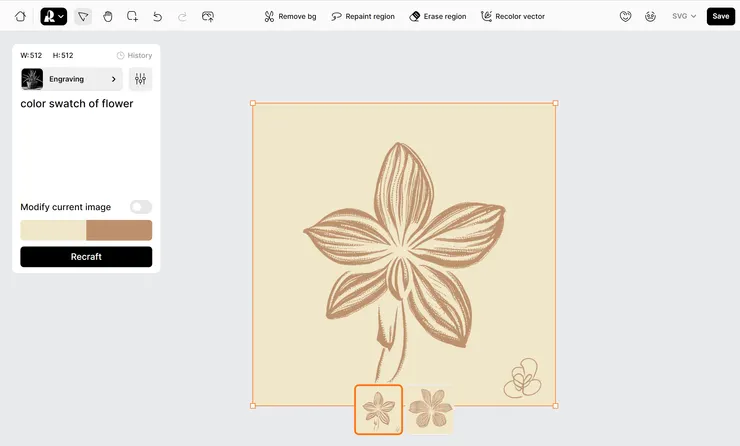This screenshot has width=740, height=446.
Task: Click the smiley face icon
Action: 650,17
